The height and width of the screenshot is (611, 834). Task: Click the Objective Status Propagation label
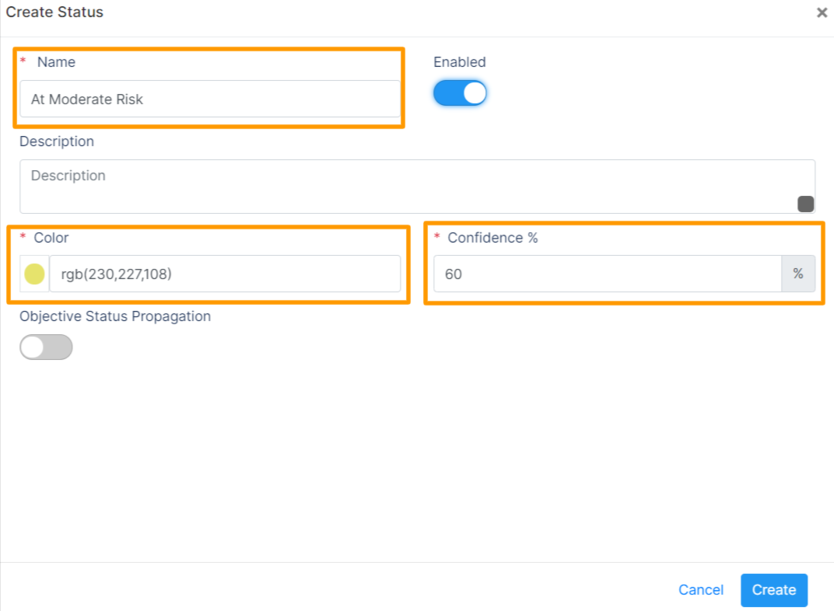[115, 316]
